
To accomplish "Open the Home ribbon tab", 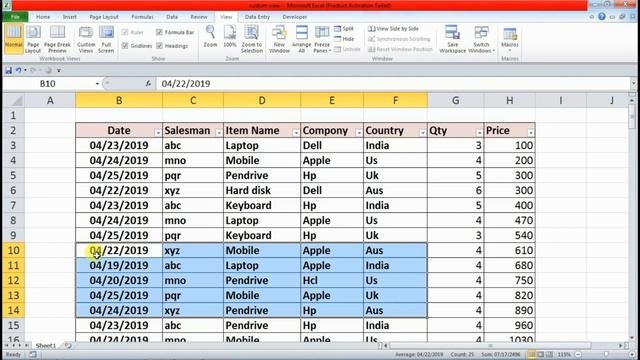I will tap(43, 17).
